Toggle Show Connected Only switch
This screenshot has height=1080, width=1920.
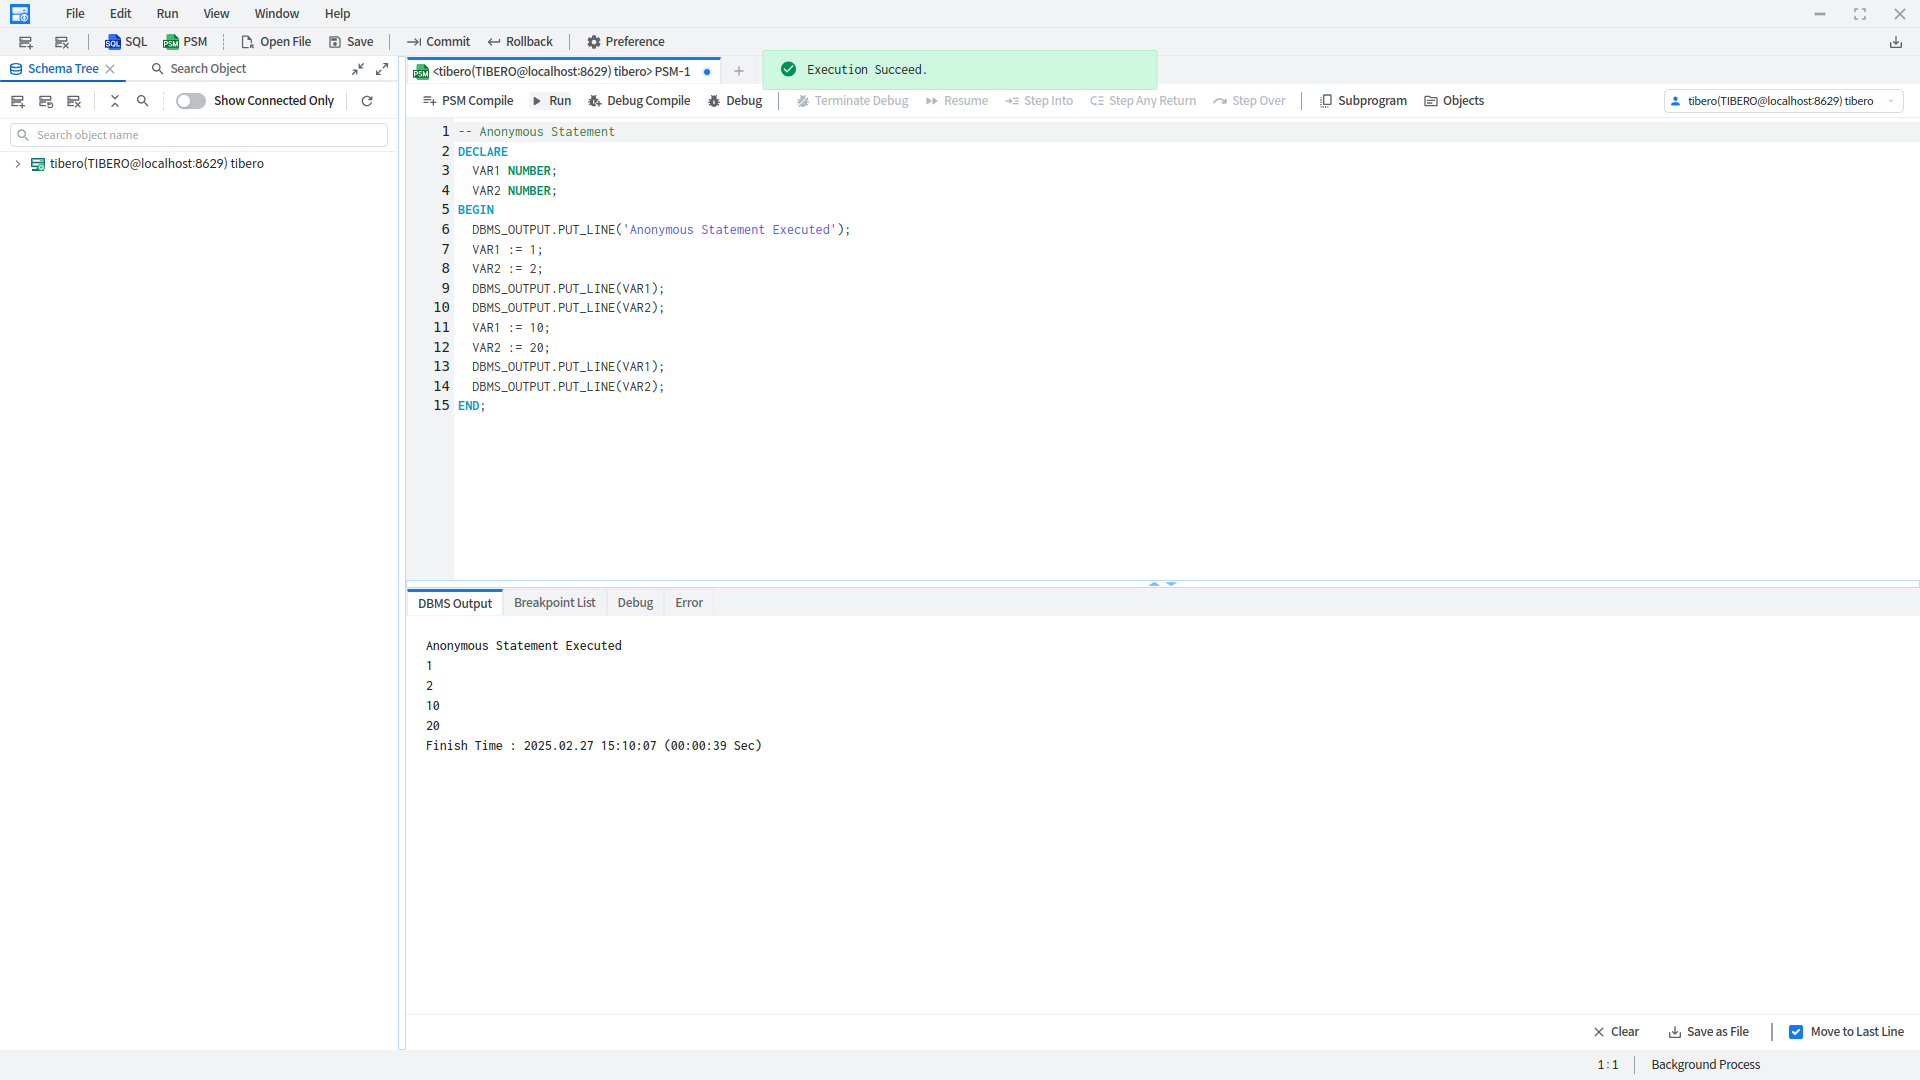pyautogui.click(x=190, y=101)
